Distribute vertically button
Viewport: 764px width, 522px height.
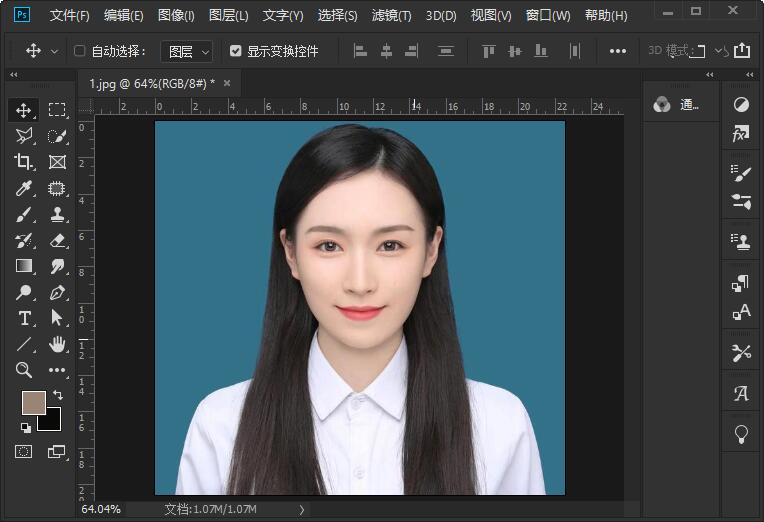pos(446,51)
